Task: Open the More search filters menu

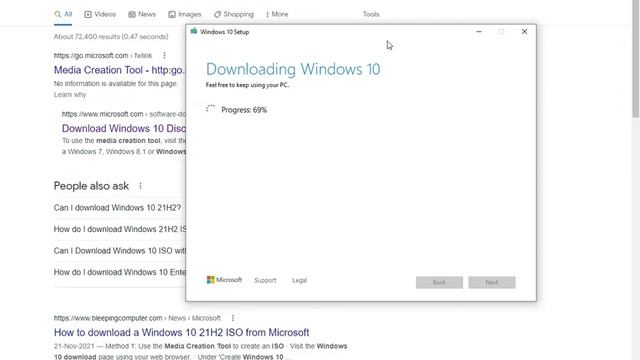Action: [277, 14]
